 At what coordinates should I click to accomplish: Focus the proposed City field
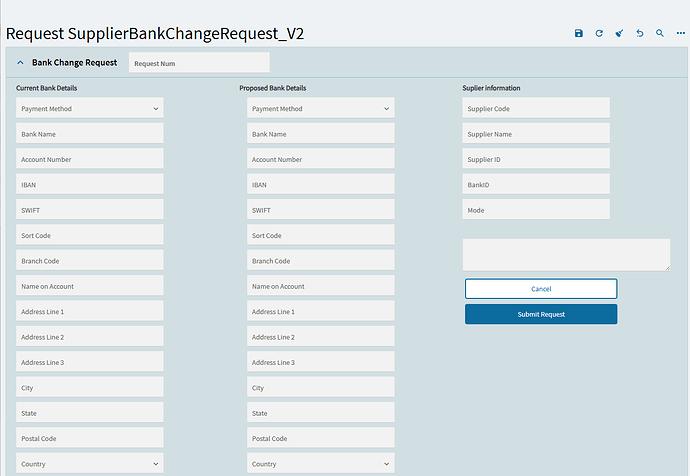click(320, 387)
